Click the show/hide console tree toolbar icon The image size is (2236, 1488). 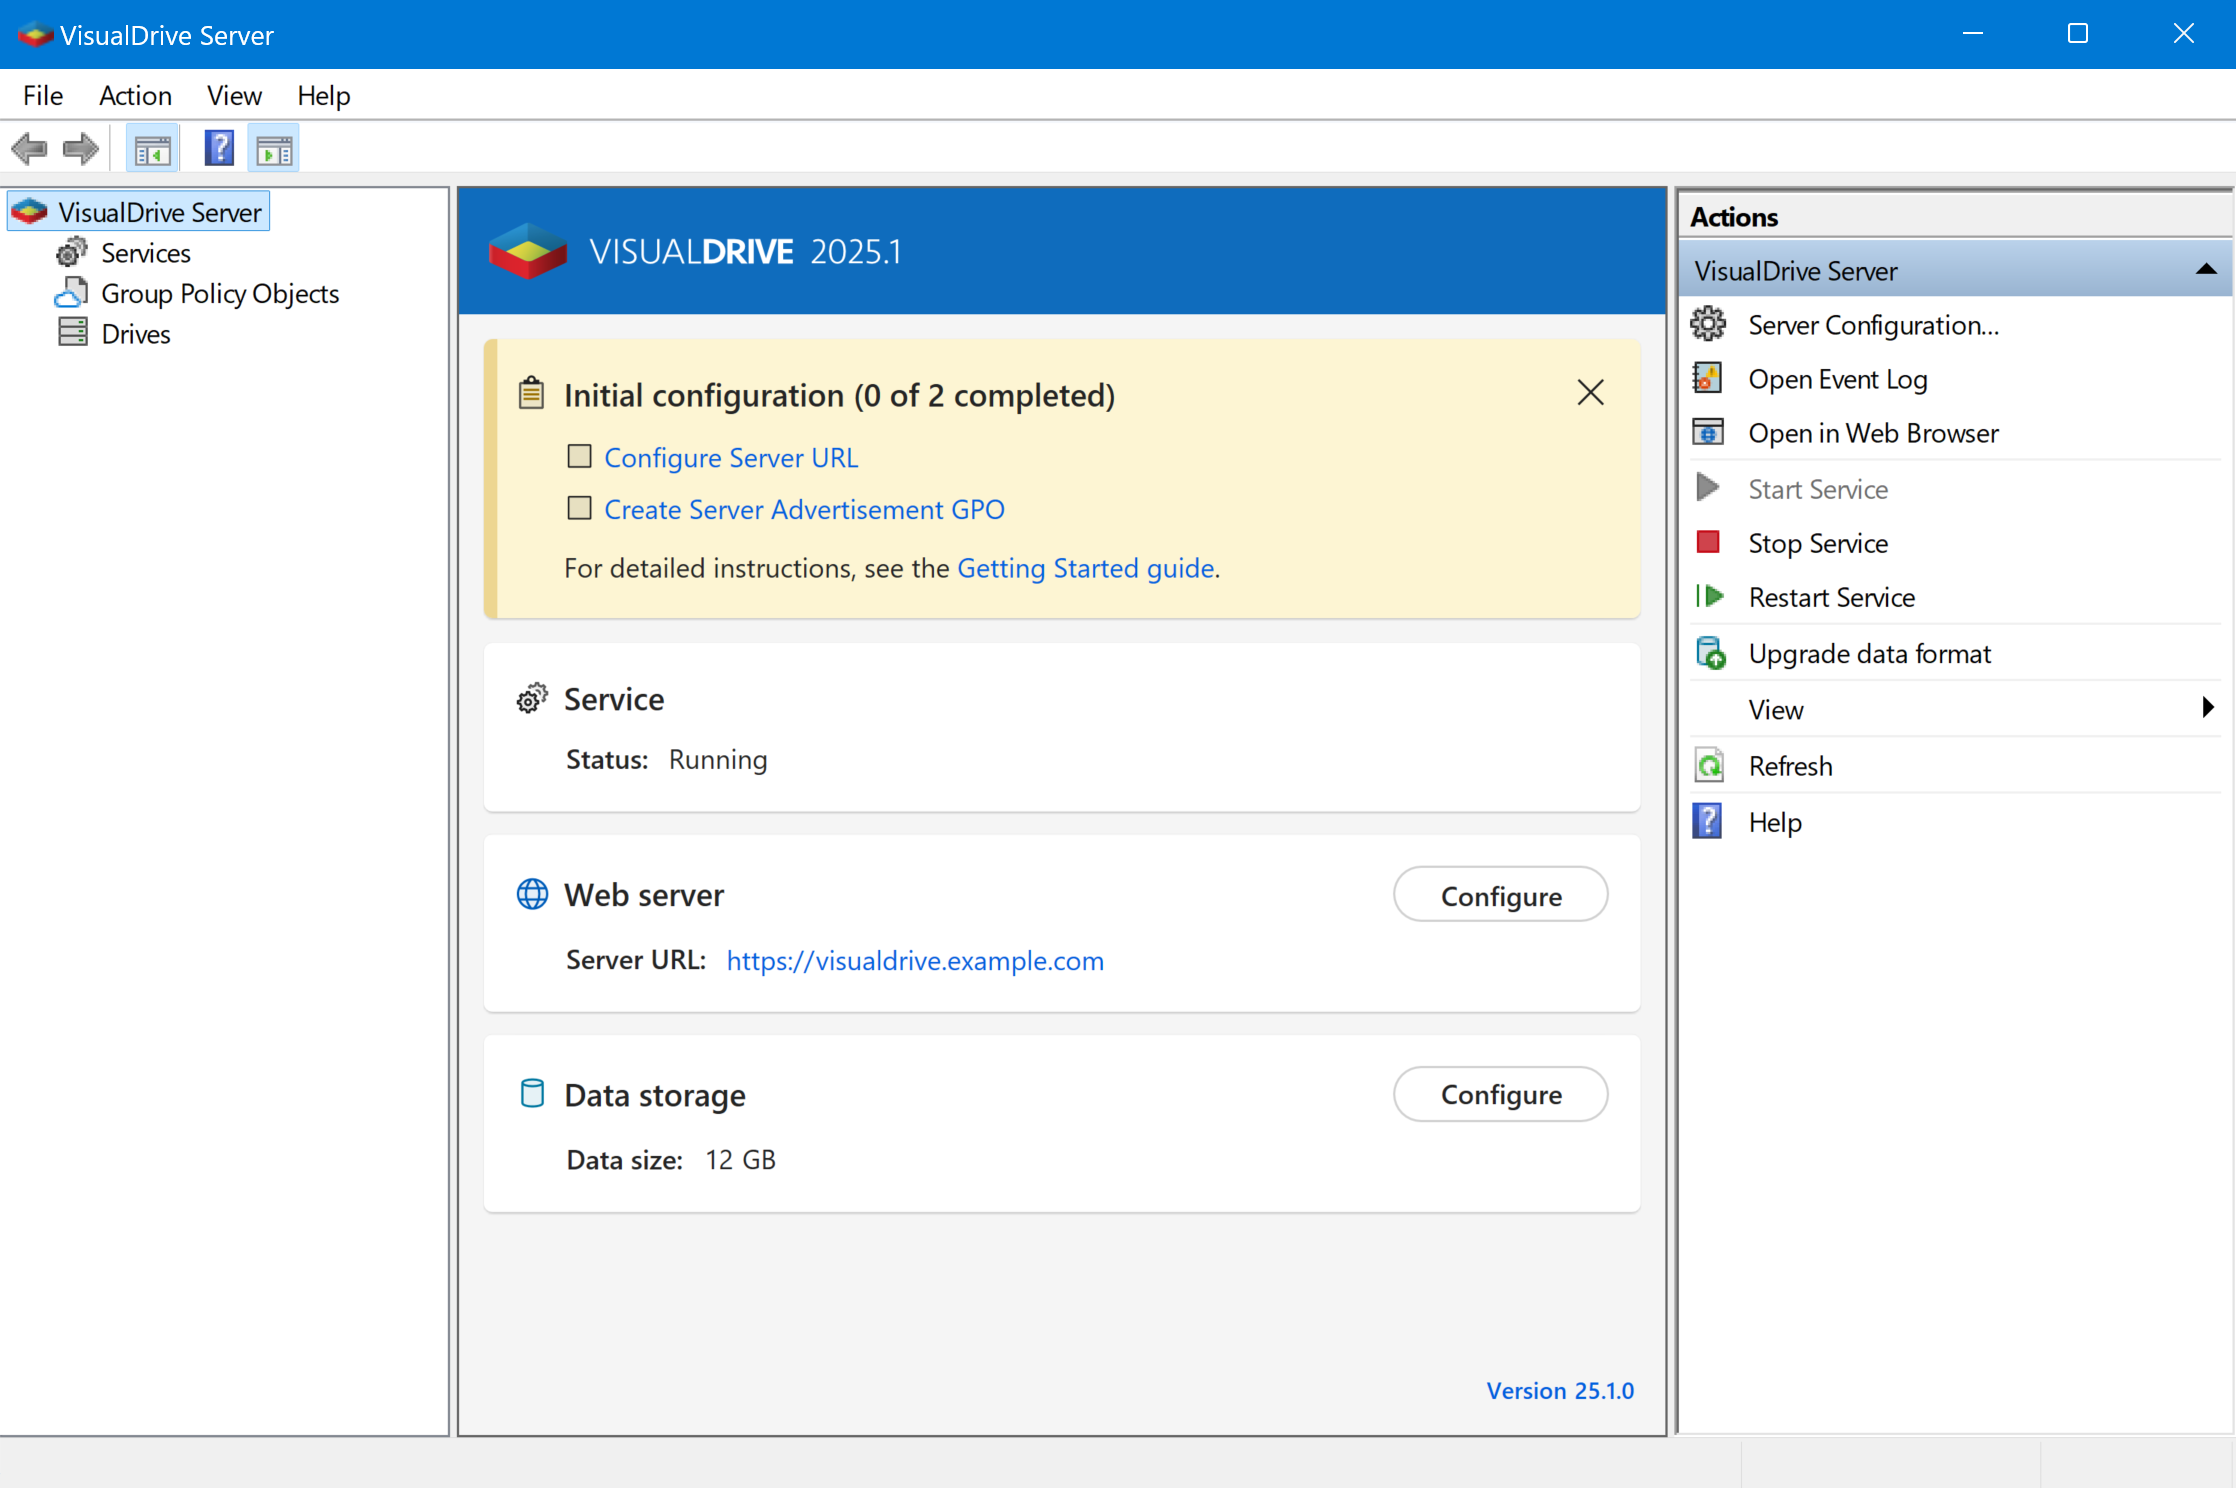152,147
